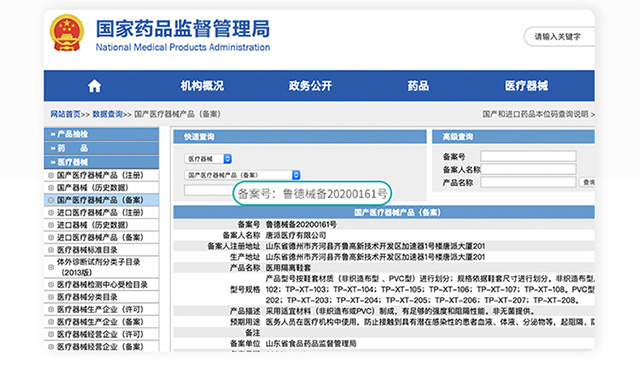640x379 pixels.
Task: Click the home icon in navigation bar
Action: (94, 86)
